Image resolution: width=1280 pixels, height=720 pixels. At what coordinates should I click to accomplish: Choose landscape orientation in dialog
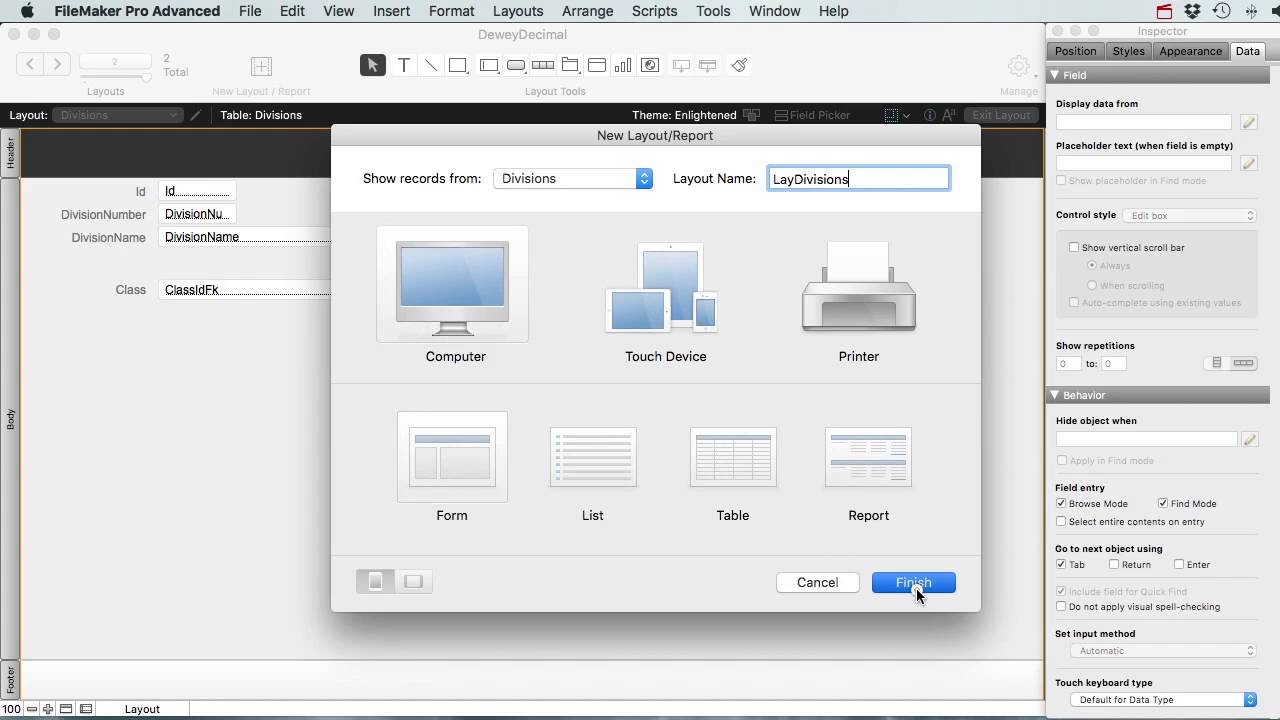coord(413,581)
